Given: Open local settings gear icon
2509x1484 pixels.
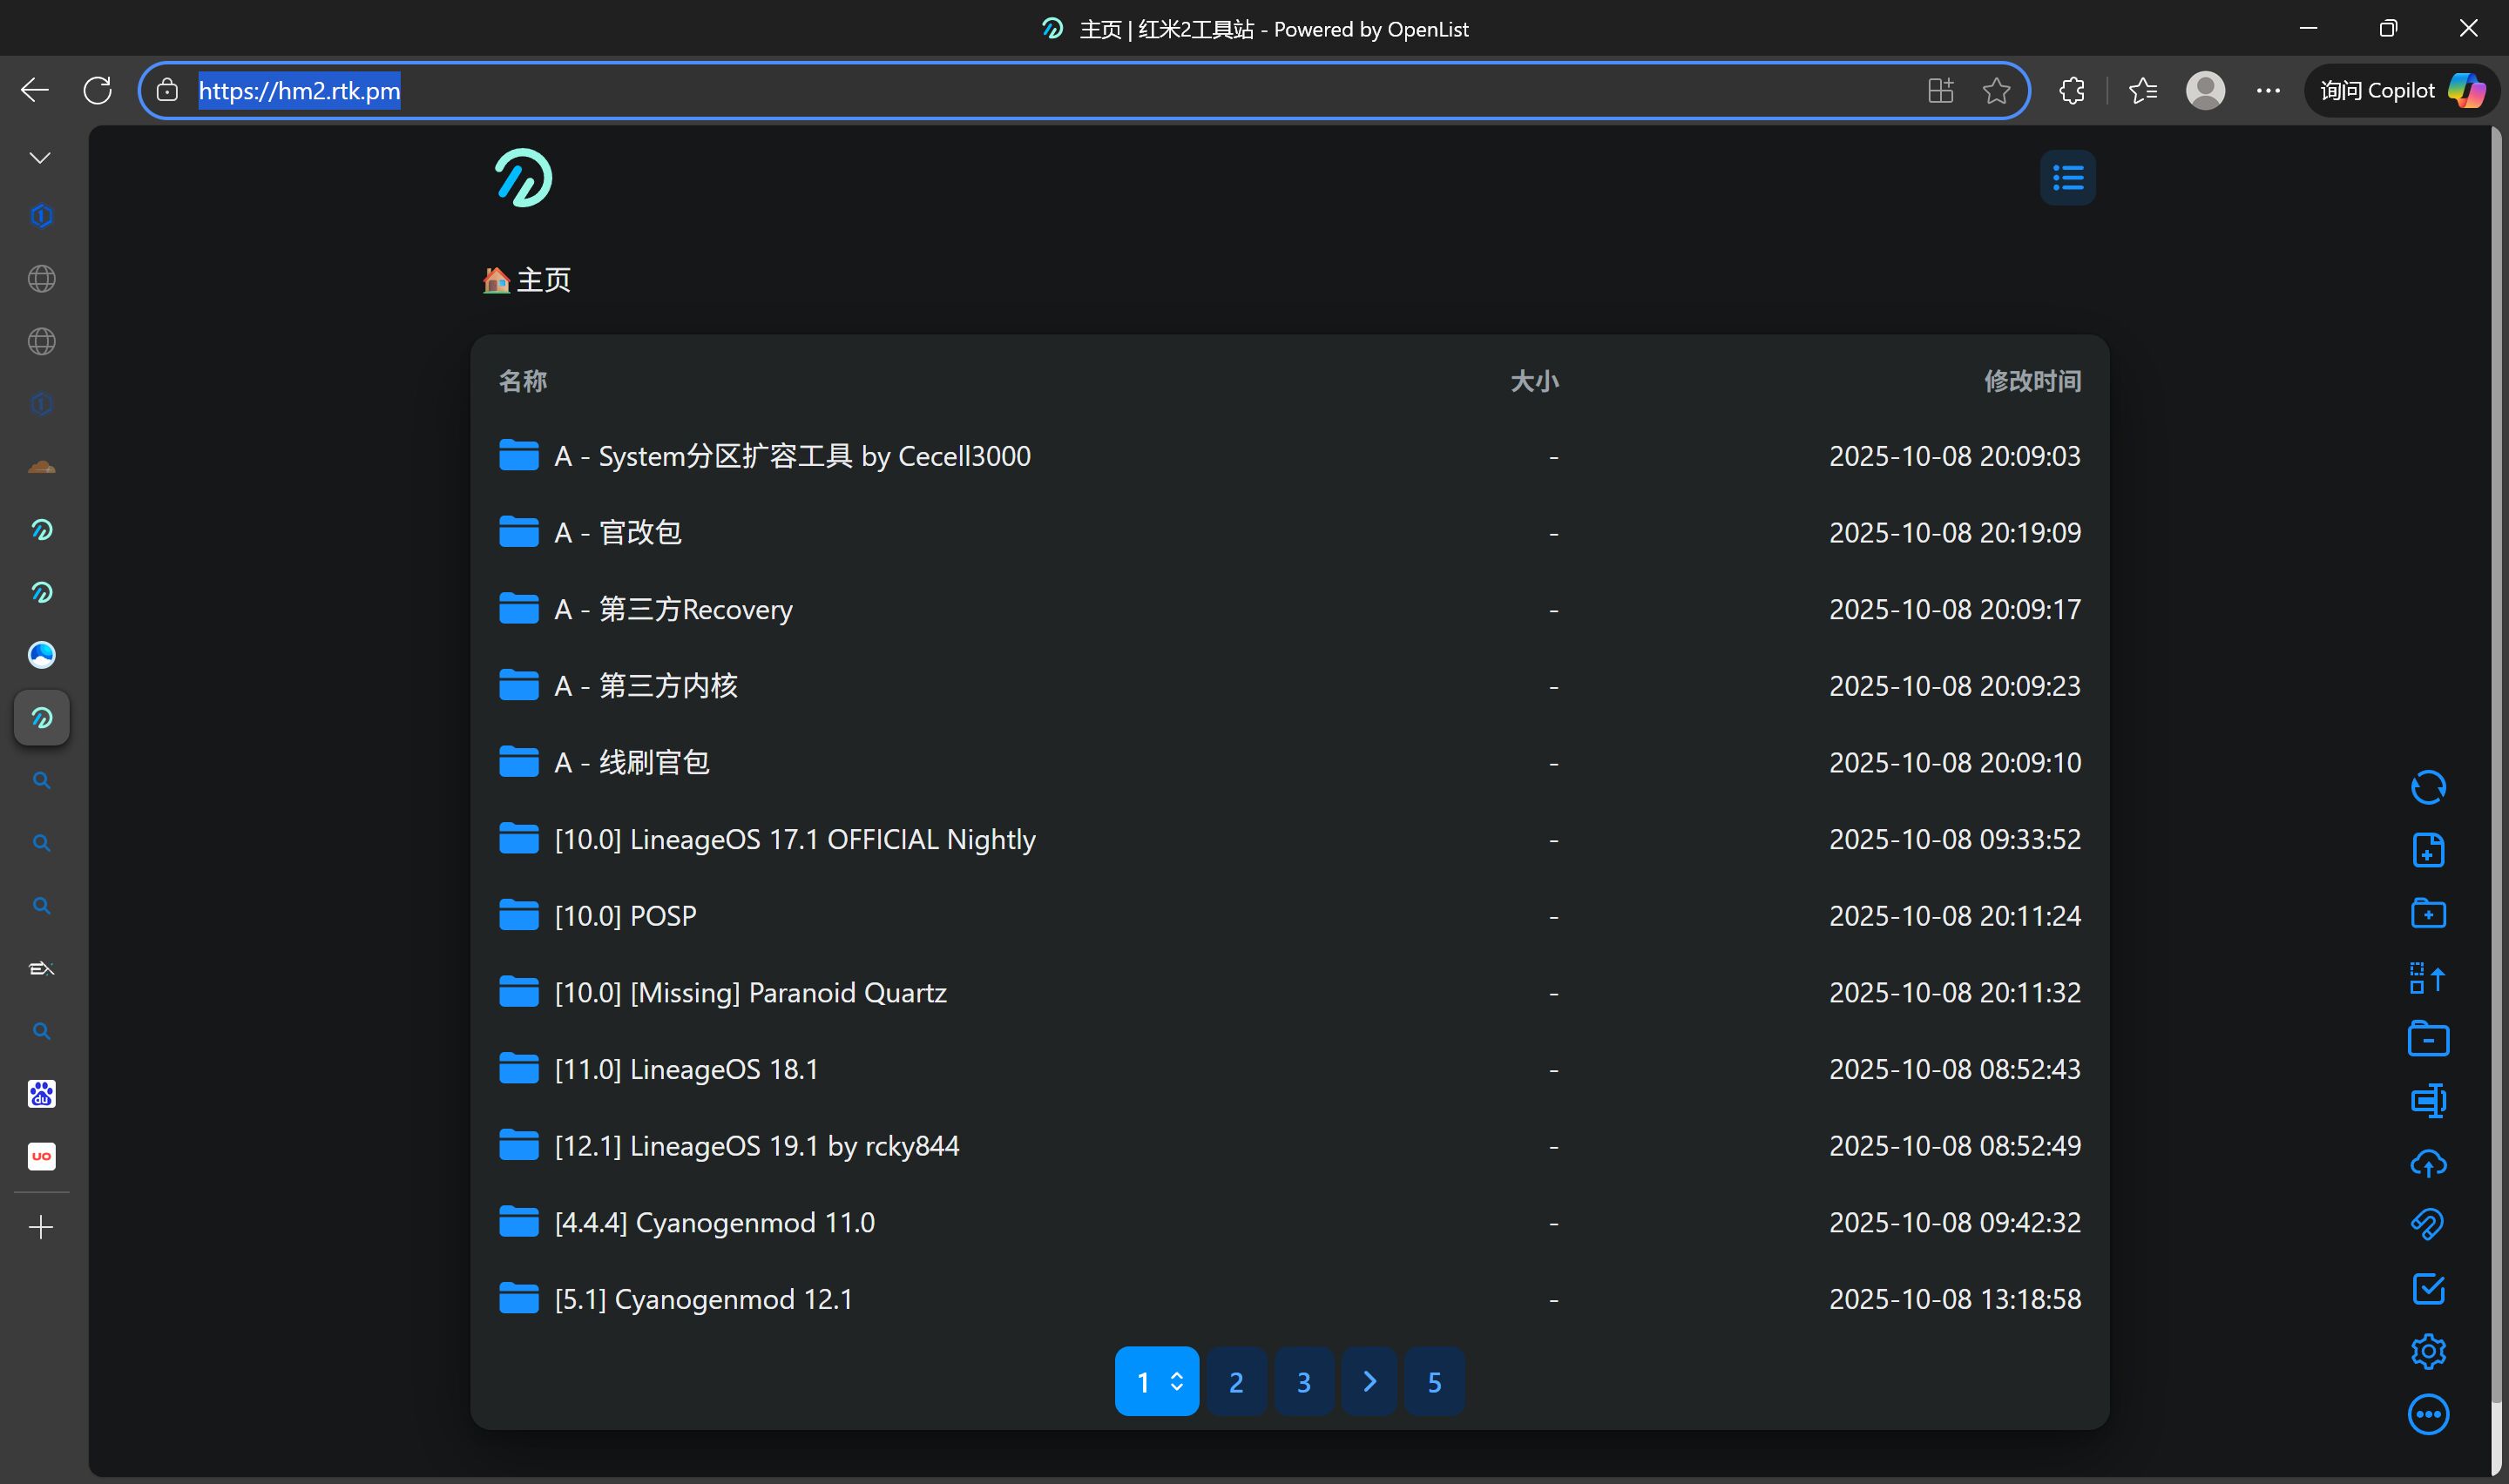Looking at the screenshot, I should pos(2427,1351).
